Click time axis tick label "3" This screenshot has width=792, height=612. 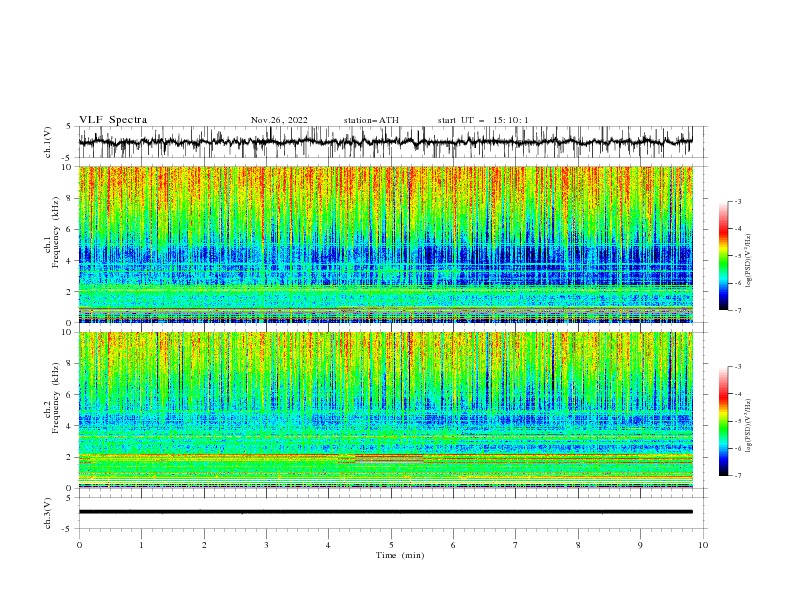(266, 545)
